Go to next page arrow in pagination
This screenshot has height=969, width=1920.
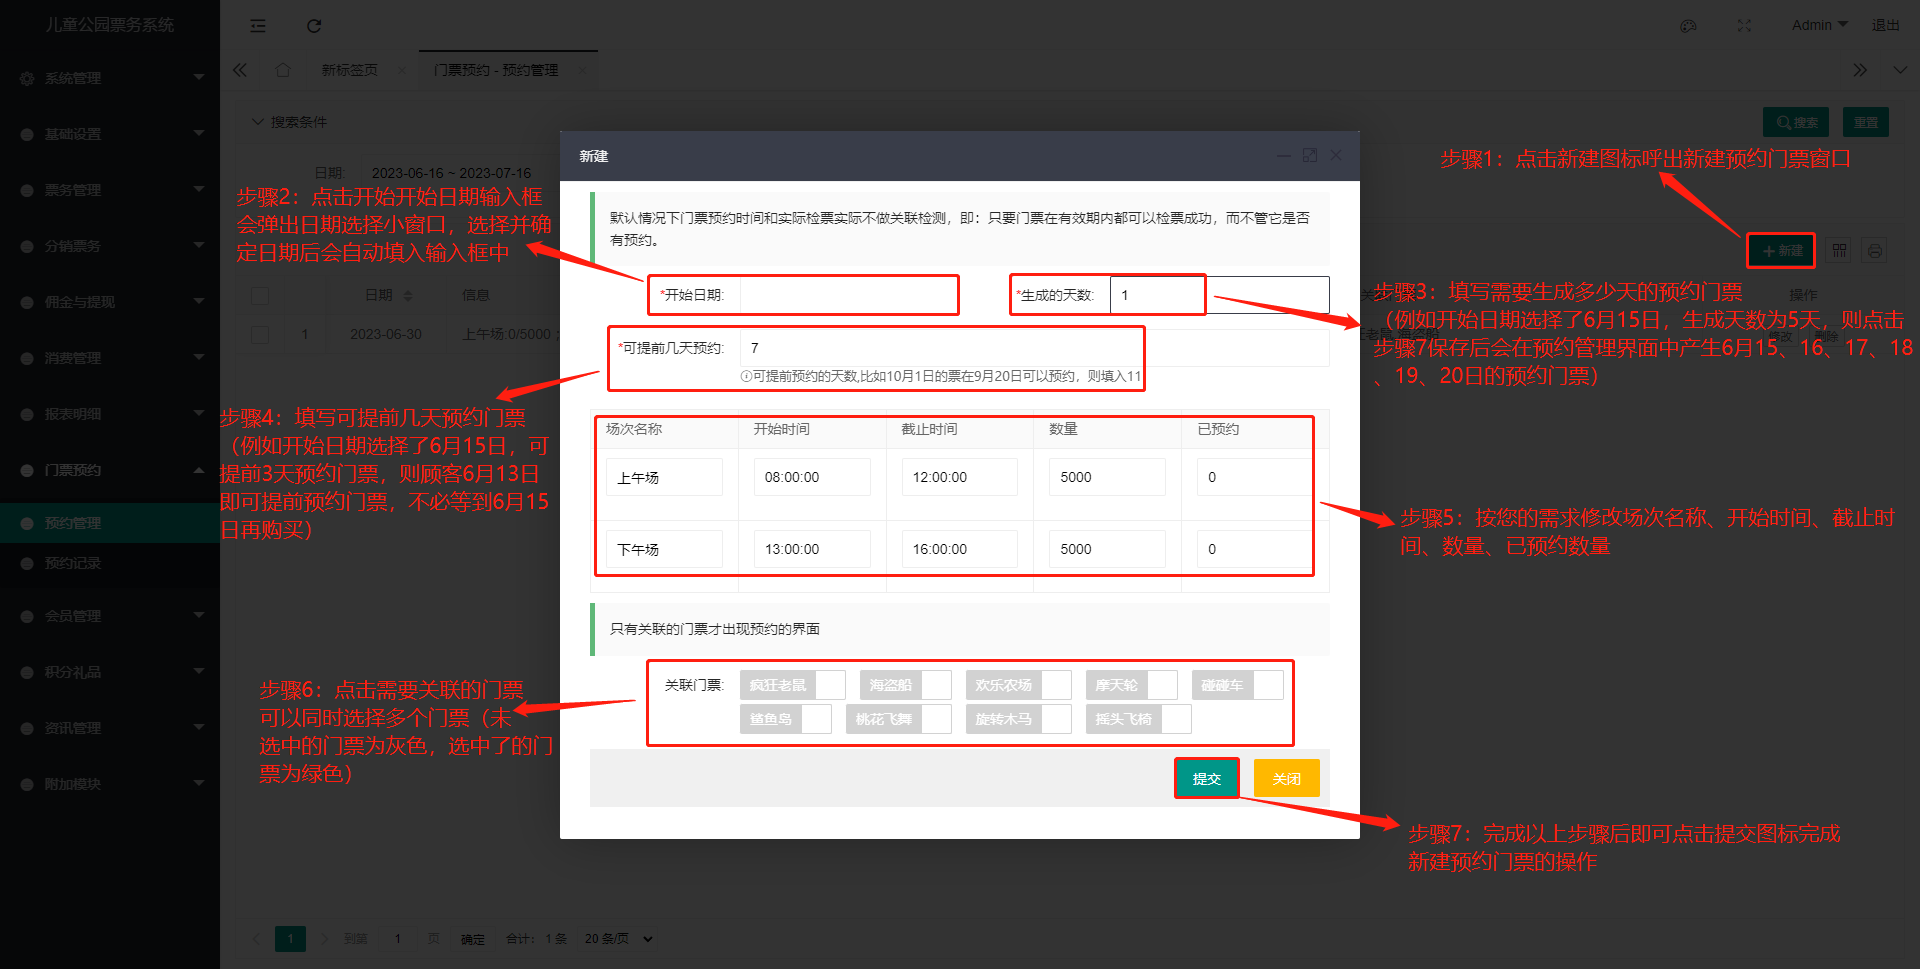point(324,939)
